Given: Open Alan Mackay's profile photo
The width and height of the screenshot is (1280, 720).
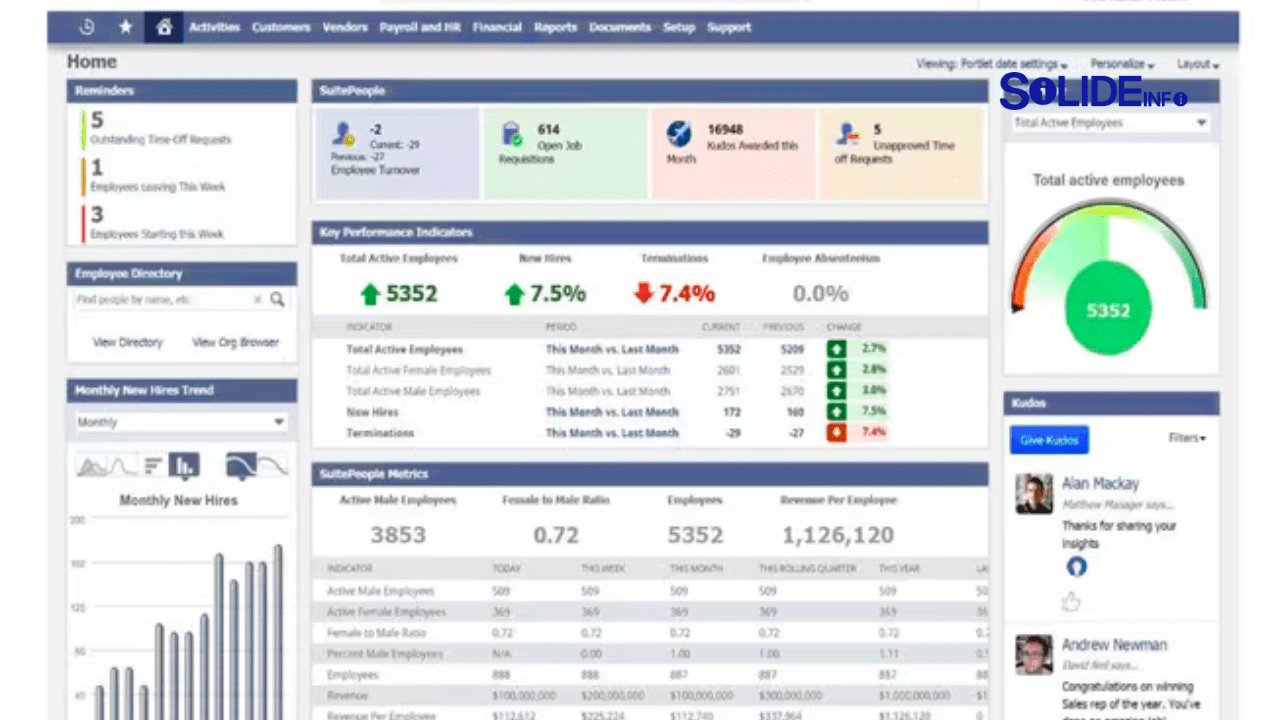Looking at the screenshot, I should (1034, 493).
